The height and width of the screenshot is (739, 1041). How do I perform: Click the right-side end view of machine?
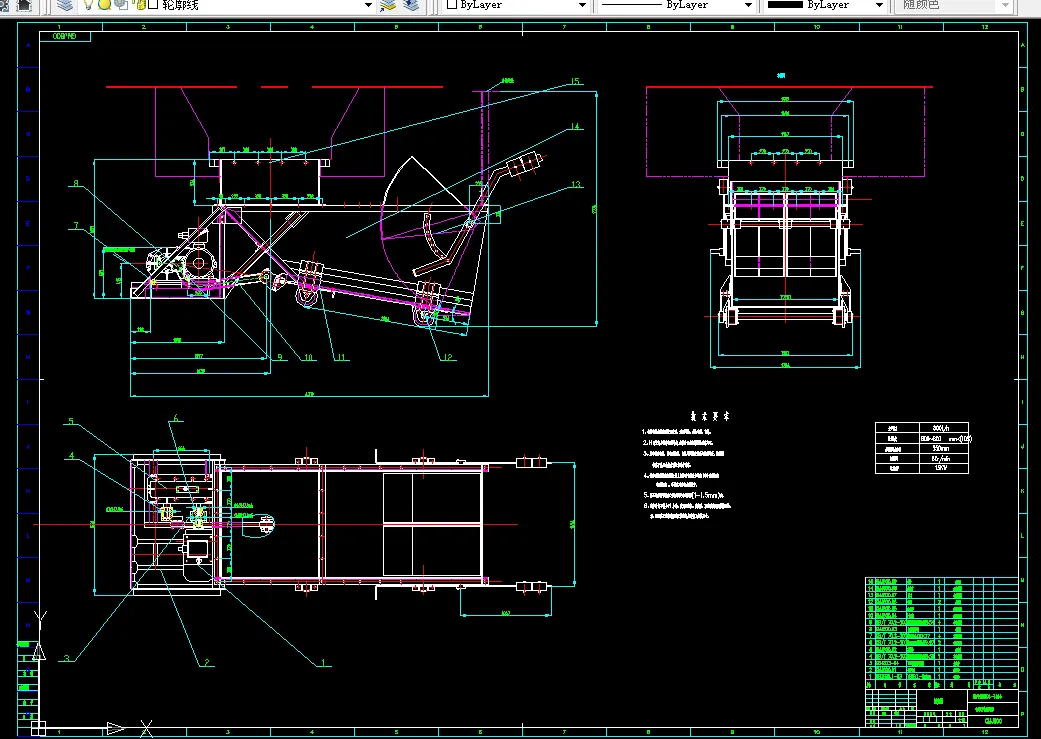point(786,226)
